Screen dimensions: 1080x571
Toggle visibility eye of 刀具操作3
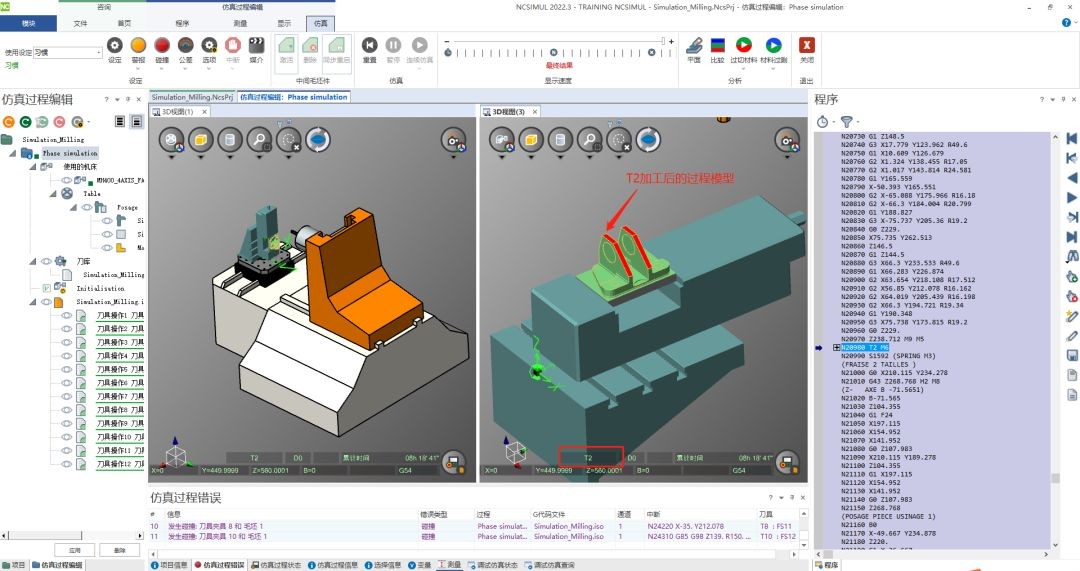pos(67,342)
